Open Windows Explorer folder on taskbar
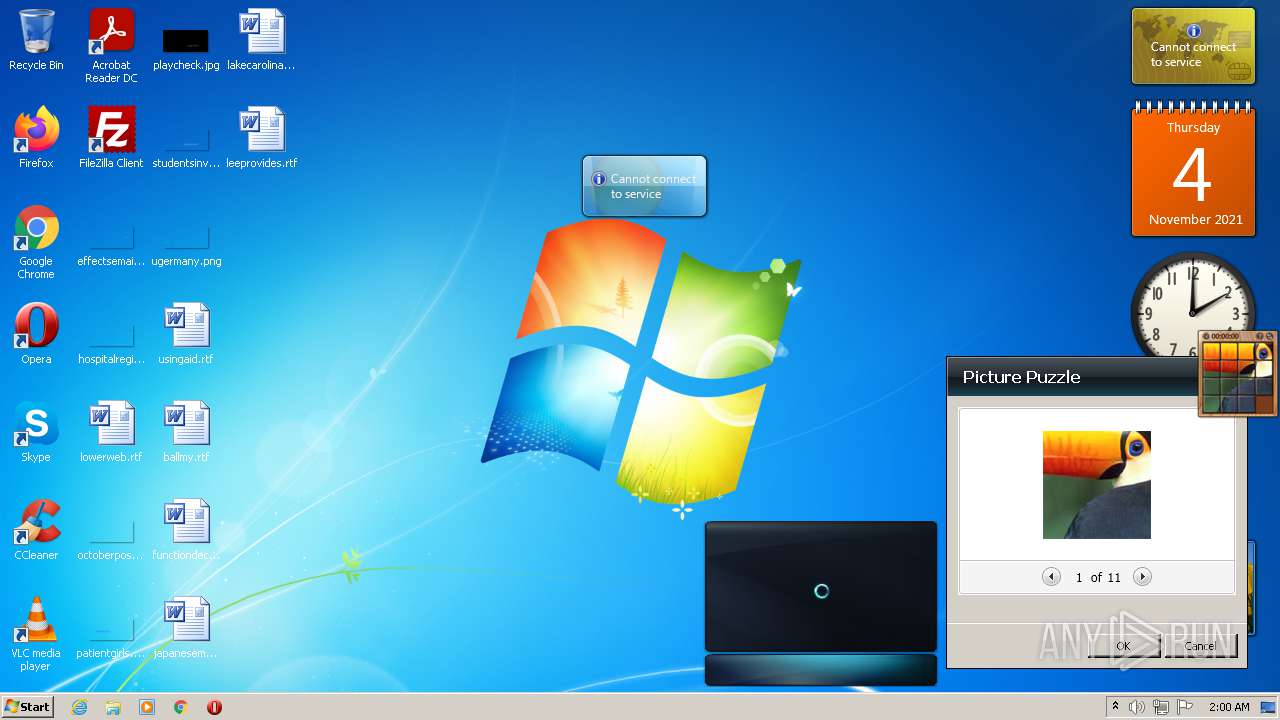The image size is (1280, 720). pyautogui.click(x=113, y=707)
